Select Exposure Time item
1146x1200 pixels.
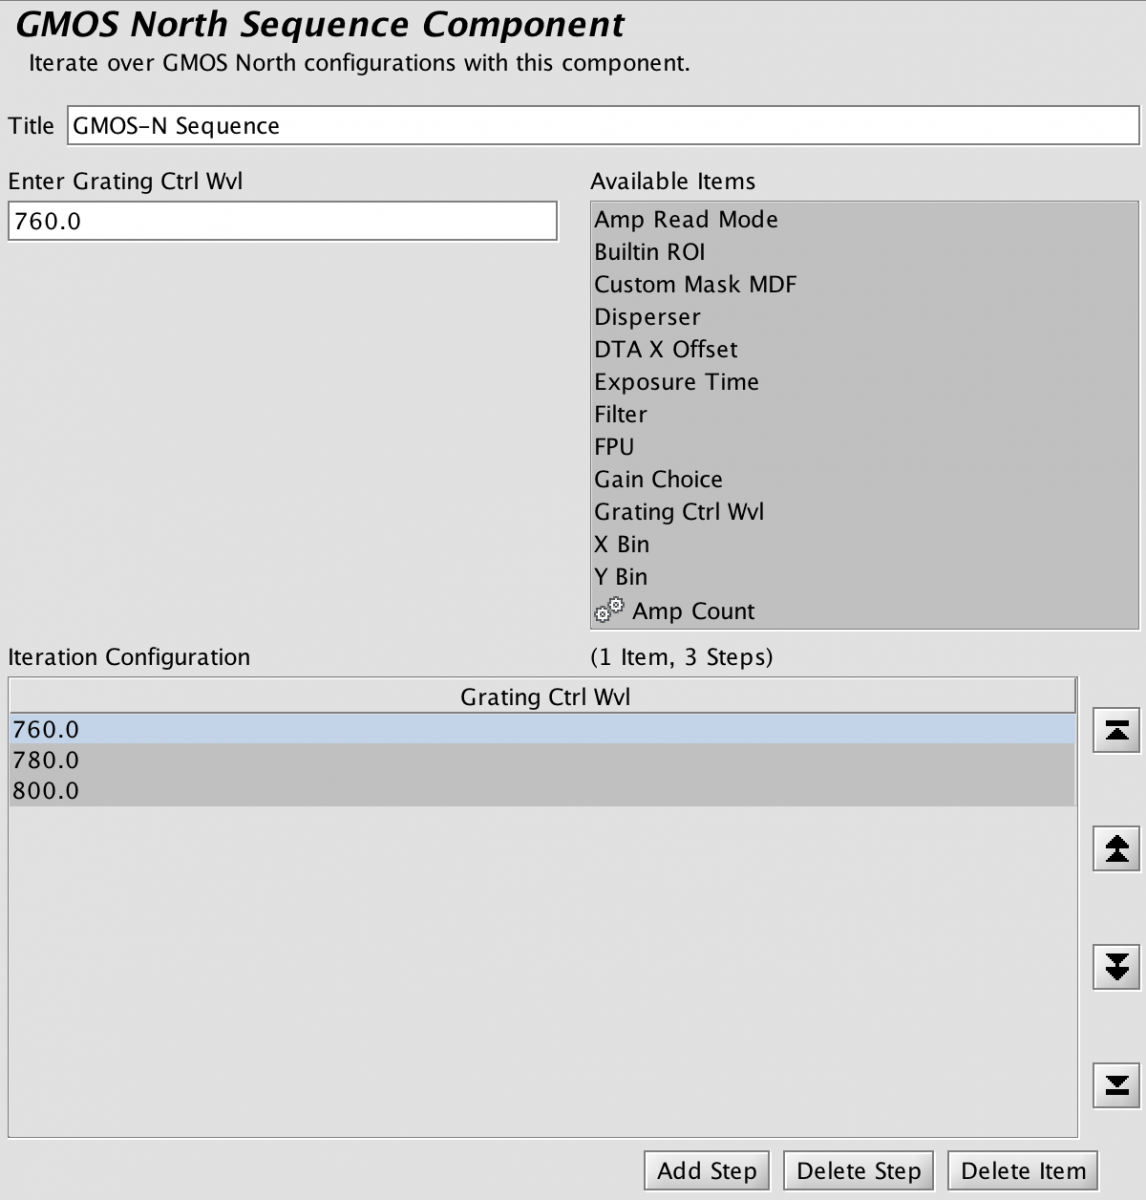(x=864, y=382)
